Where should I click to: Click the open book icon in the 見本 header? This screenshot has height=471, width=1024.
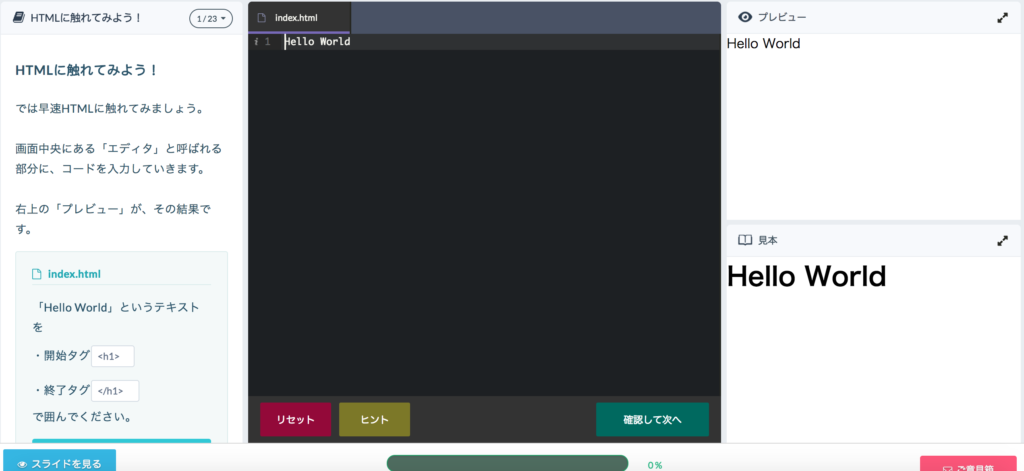[745, 240]
